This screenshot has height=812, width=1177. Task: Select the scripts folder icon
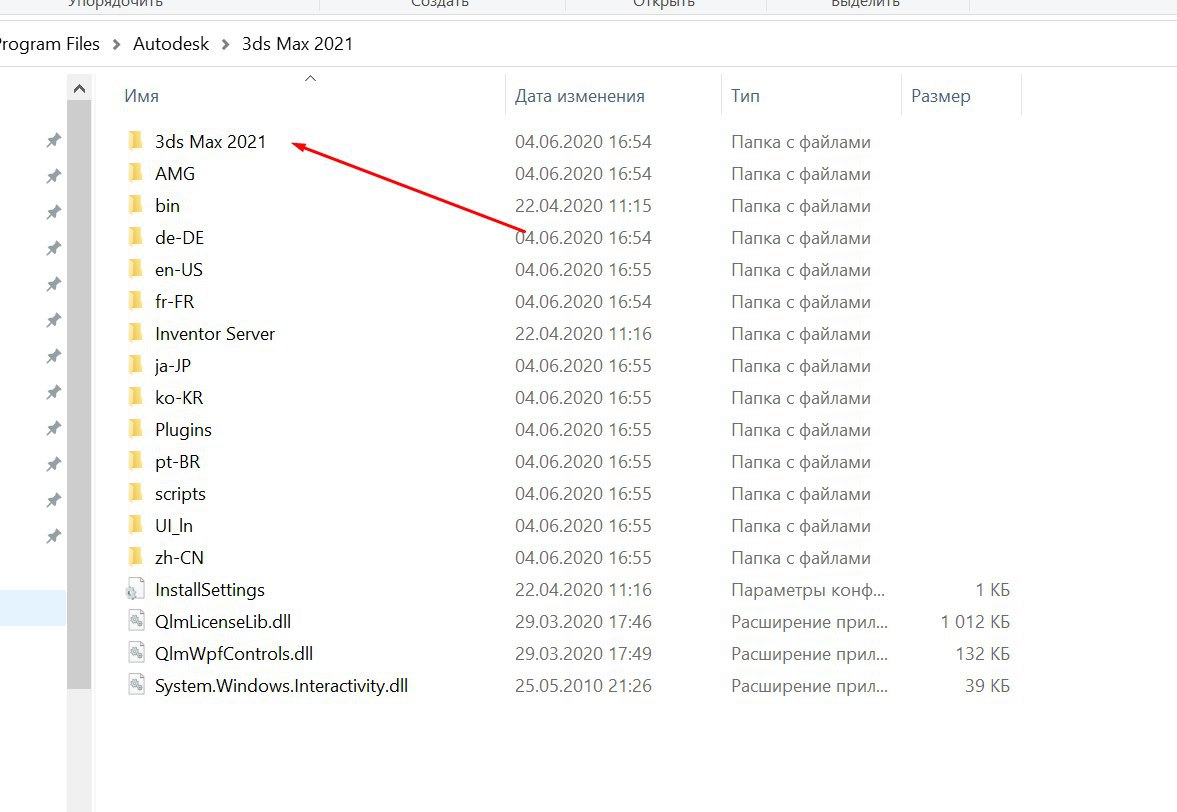(x=136, y=493)
